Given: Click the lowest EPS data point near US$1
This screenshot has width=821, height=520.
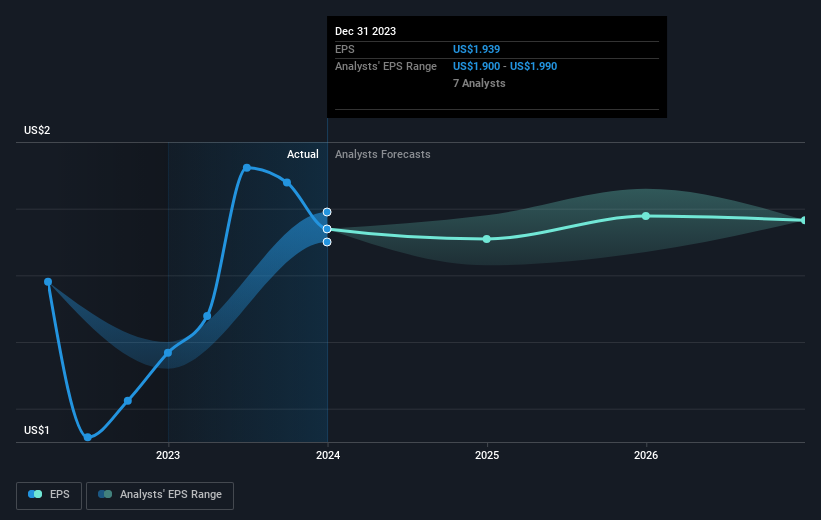Looking at the screenshot, I should 87,437.
